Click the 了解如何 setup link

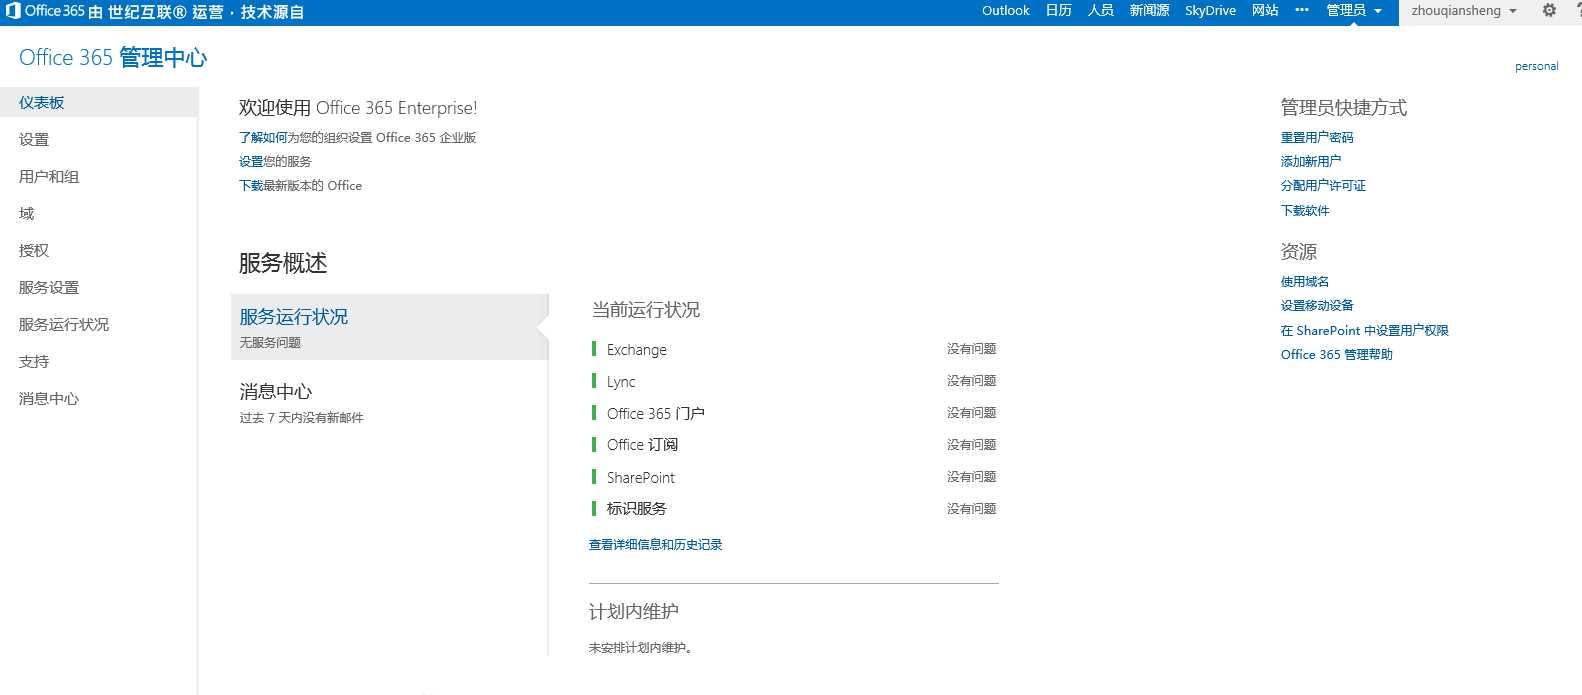pos(263,138)
